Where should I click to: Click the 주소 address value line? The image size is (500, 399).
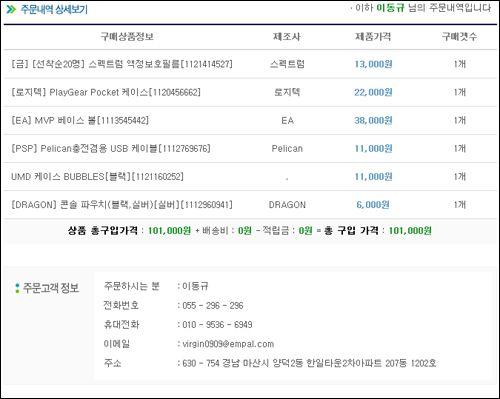pyautogui.click(x=309, y=363)
